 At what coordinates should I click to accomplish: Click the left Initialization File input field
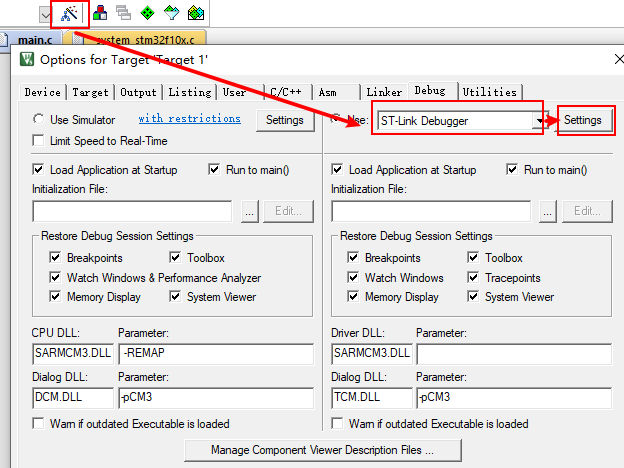pos(132,211)
